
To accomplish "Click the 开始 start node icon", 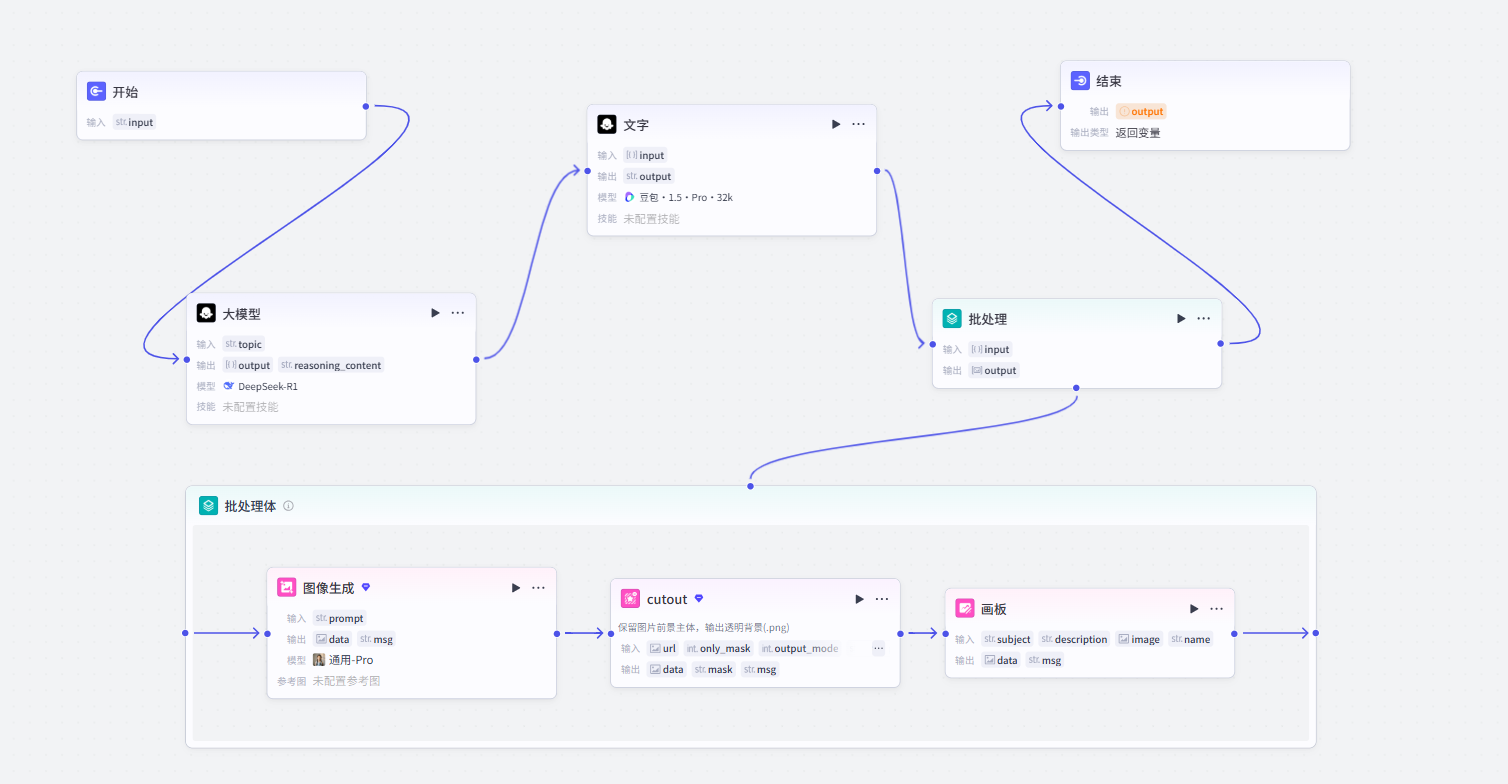I will [96, 91].
